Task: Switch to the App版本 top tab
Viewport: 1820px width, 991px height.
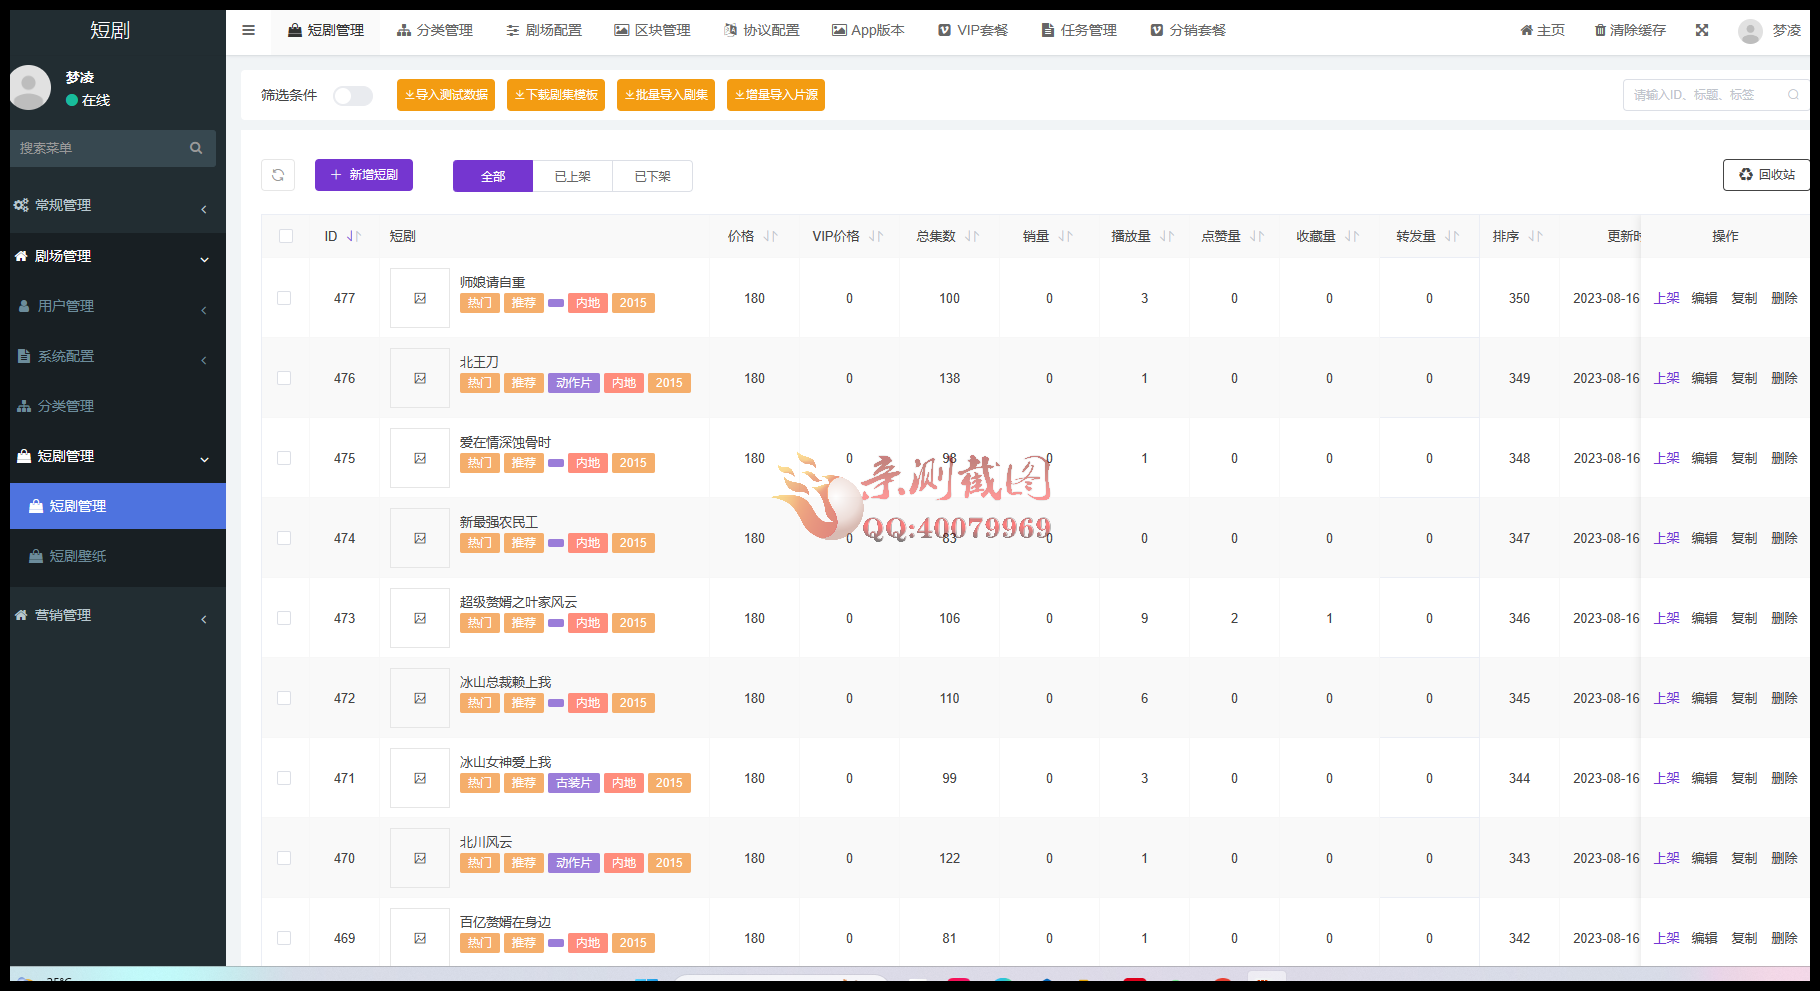Action: coord(868,30)
